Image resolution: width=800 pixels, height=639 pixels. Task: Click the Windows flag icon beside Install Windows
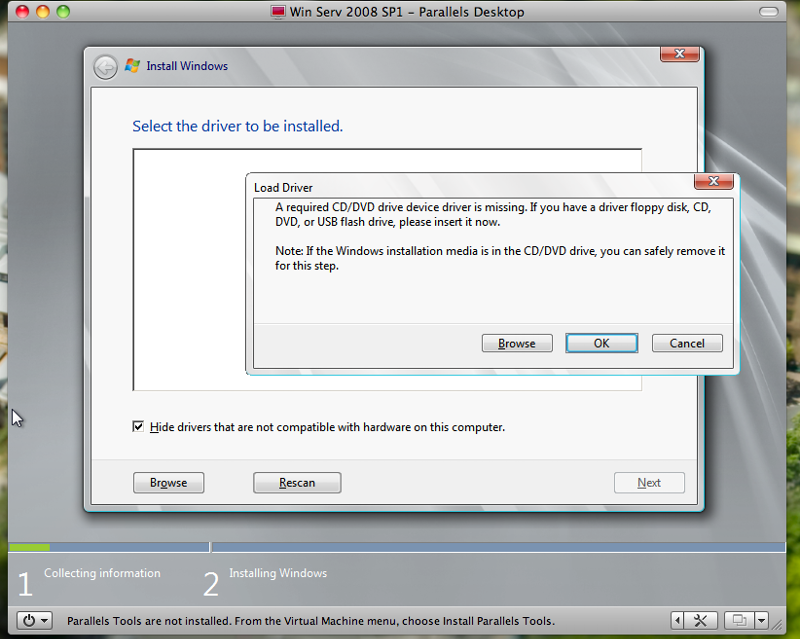pyautogui.click(x=132, y=66)
